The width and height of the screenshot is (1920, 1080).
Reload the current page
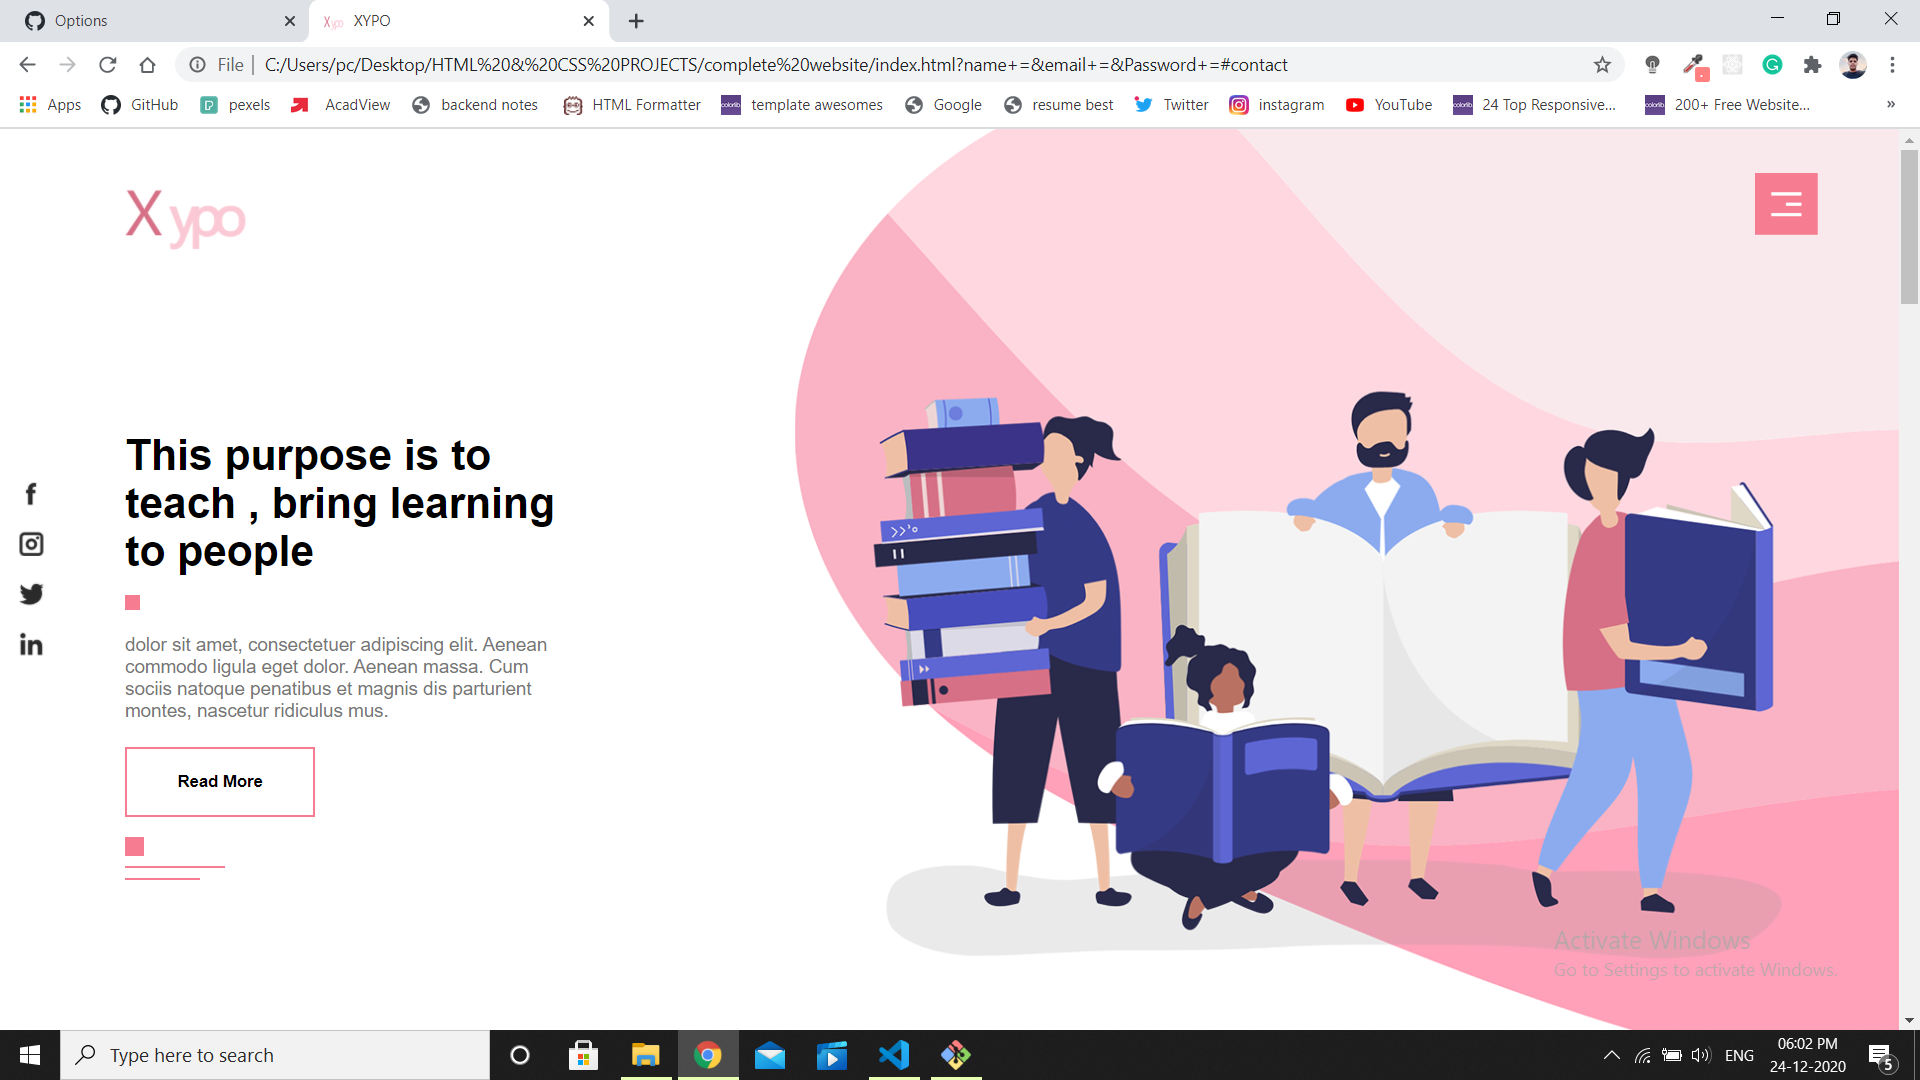click(107, 65)
